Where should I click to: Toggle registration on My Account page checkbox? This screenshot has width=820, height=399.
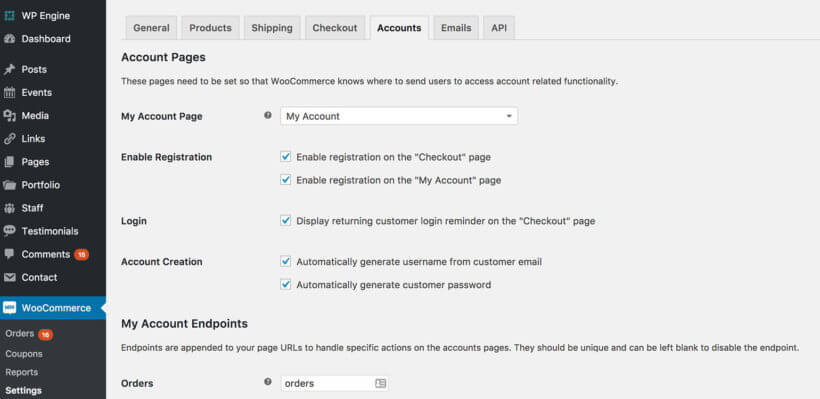point(286,179)
